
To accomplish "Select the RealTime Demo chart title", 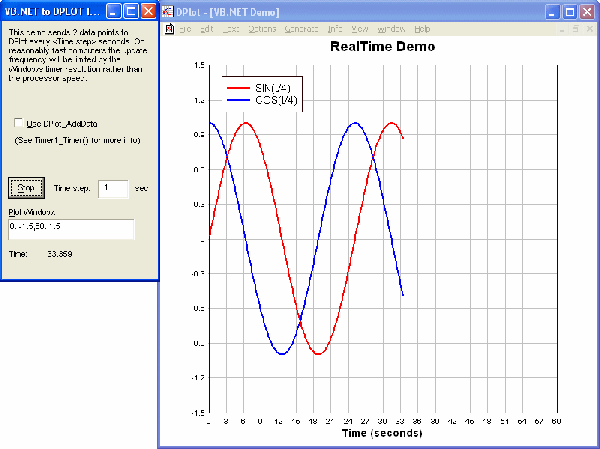I will [384, 47].
